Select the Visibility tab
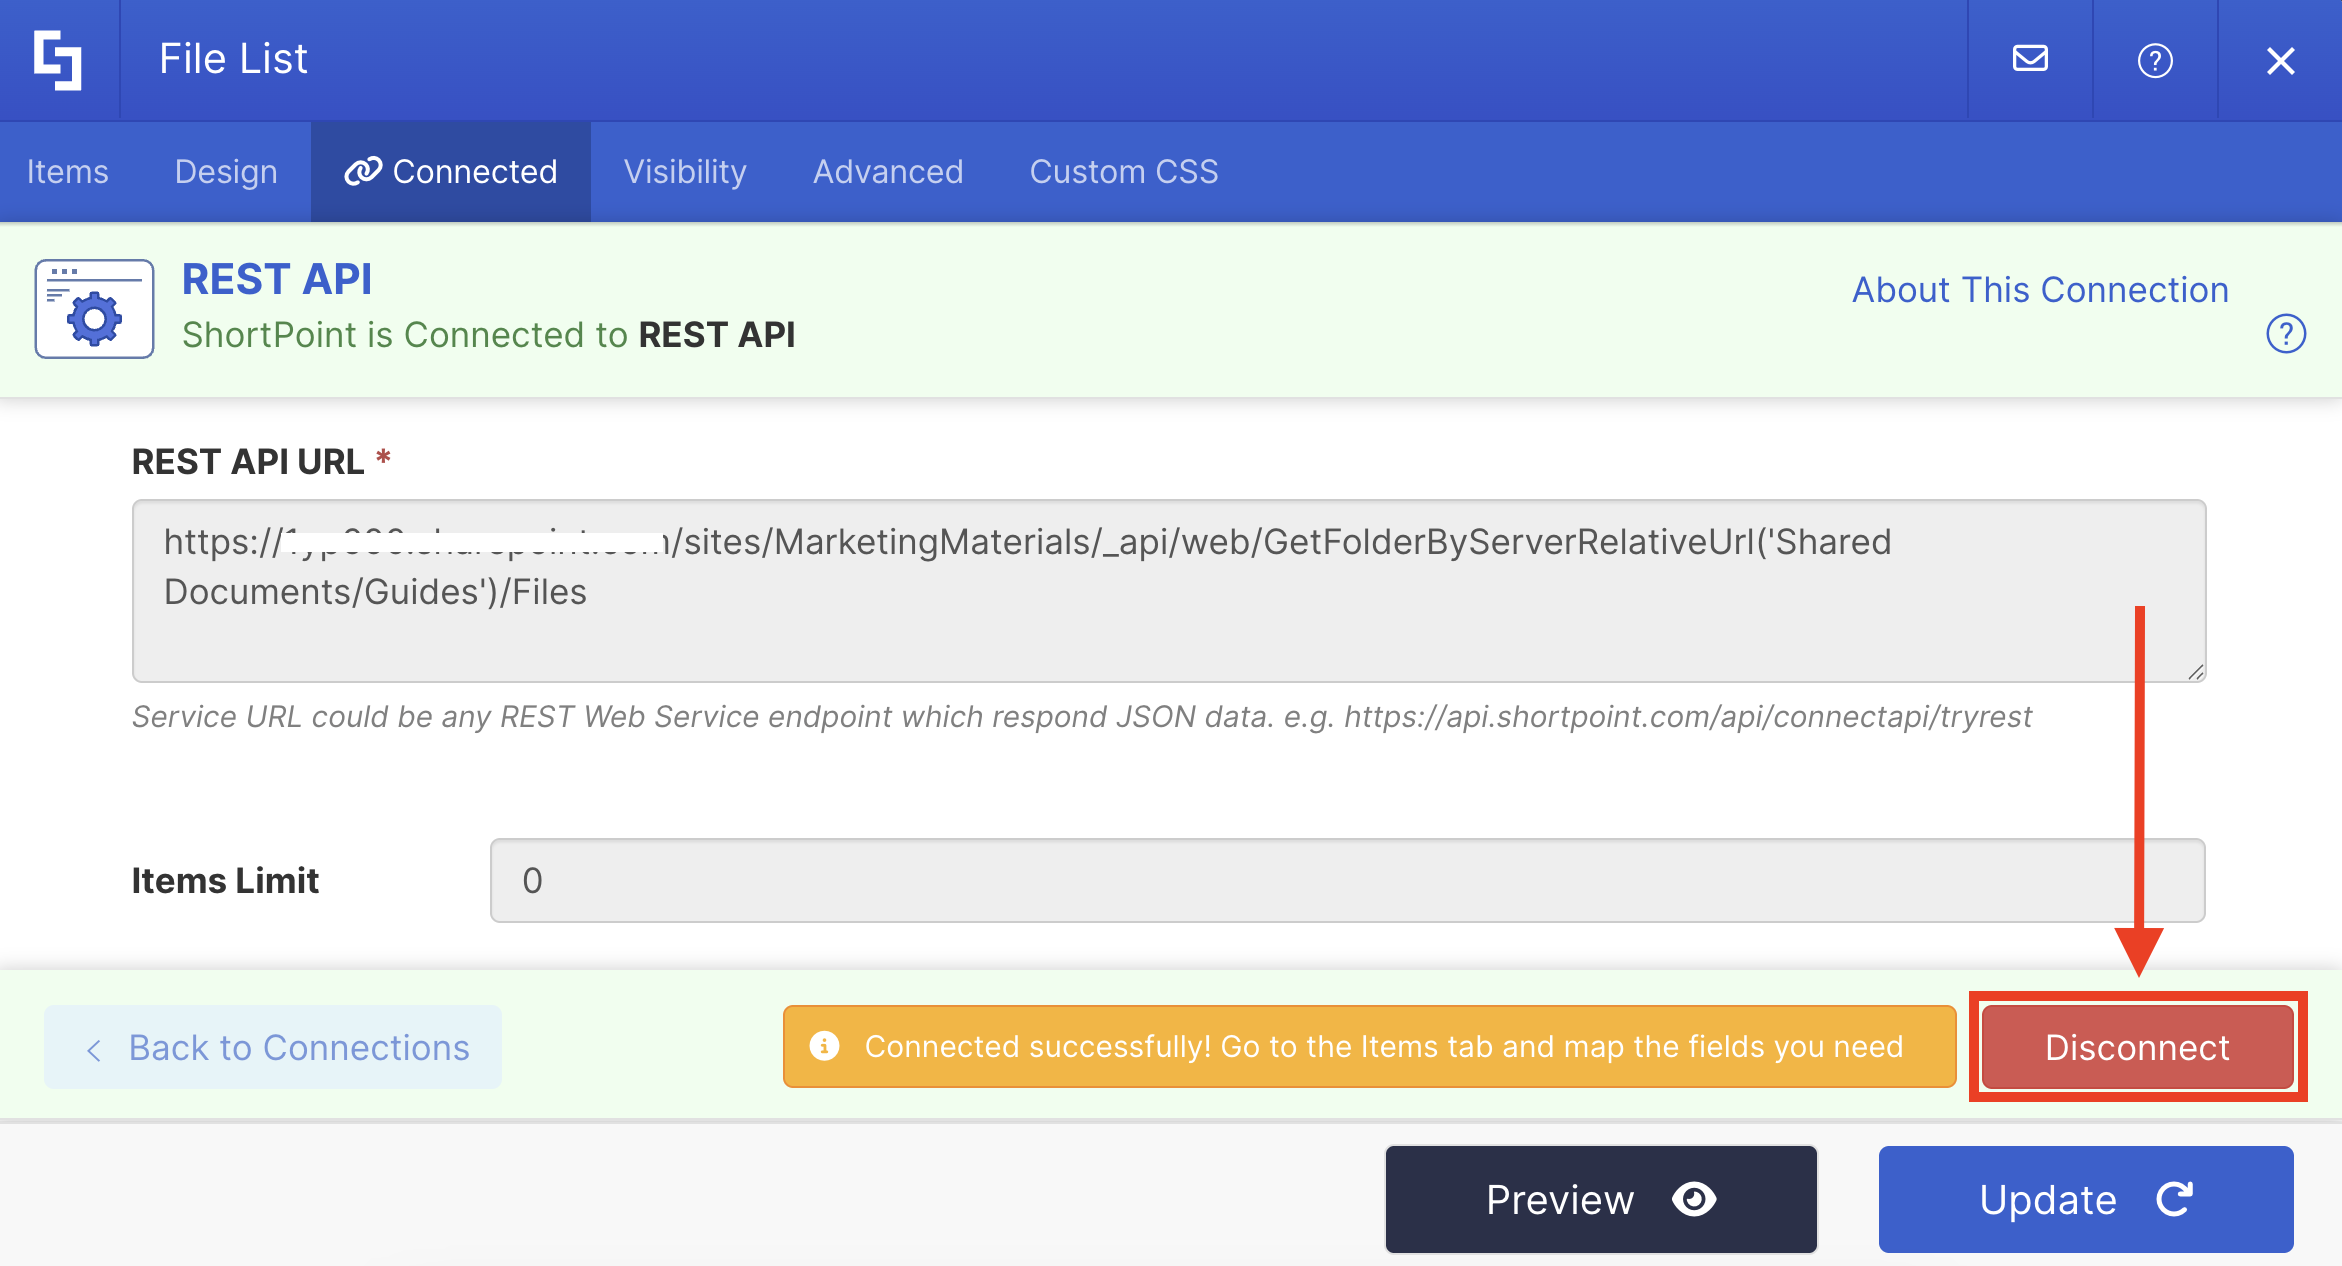Viewport: 2342px width, 1266px height. click(x=685, y=172)
